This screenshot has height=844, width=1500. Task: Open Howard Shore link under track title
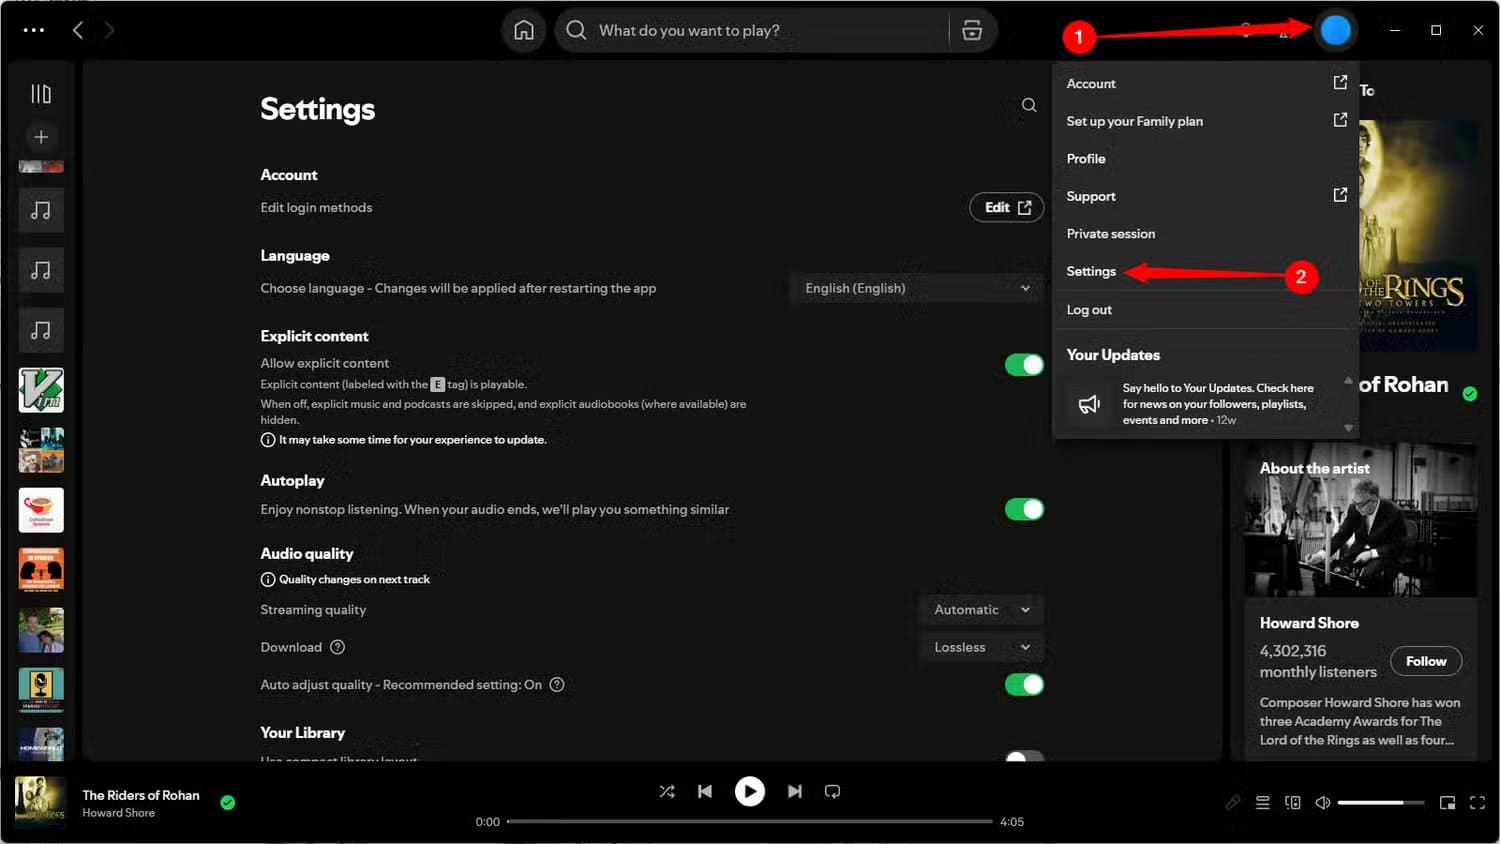118,813
